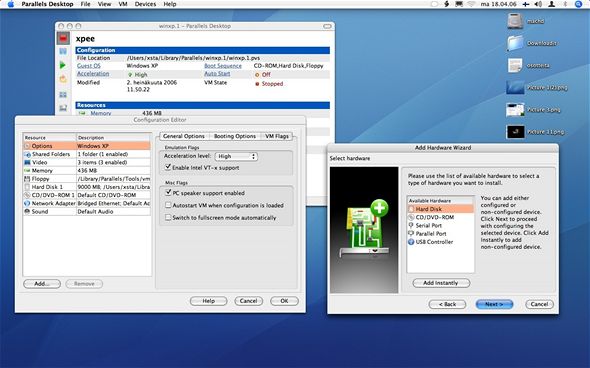
Task: Click the Guest OS link
Action: [x=89, y=66]
